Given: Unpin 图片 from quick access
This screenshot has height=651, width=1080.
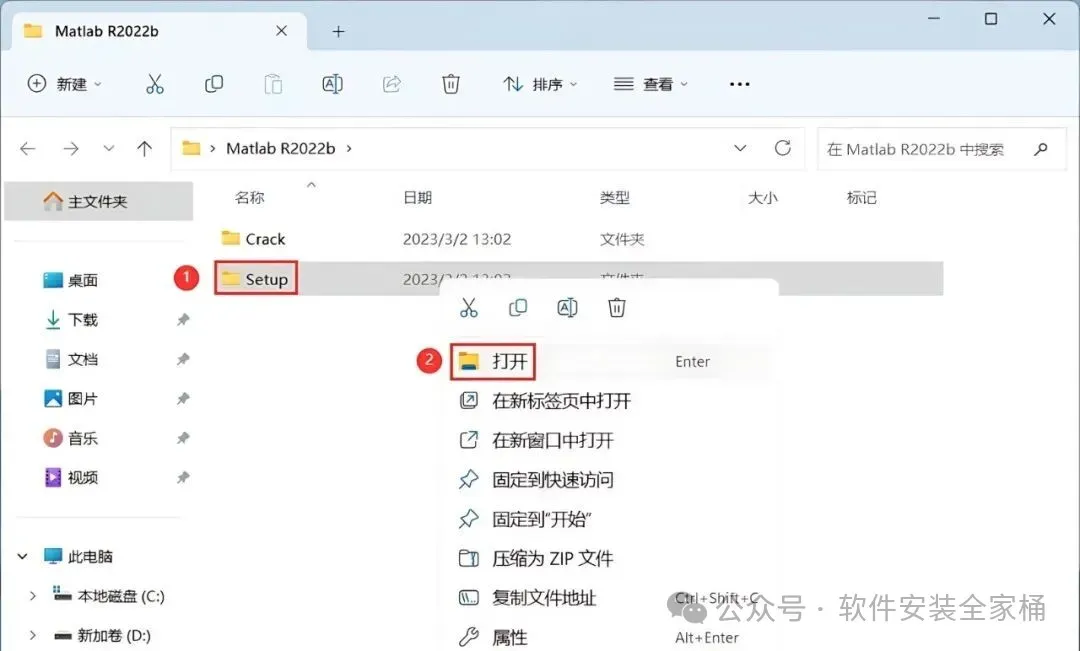Looking at the screenshot, I should tap(183, 398).
